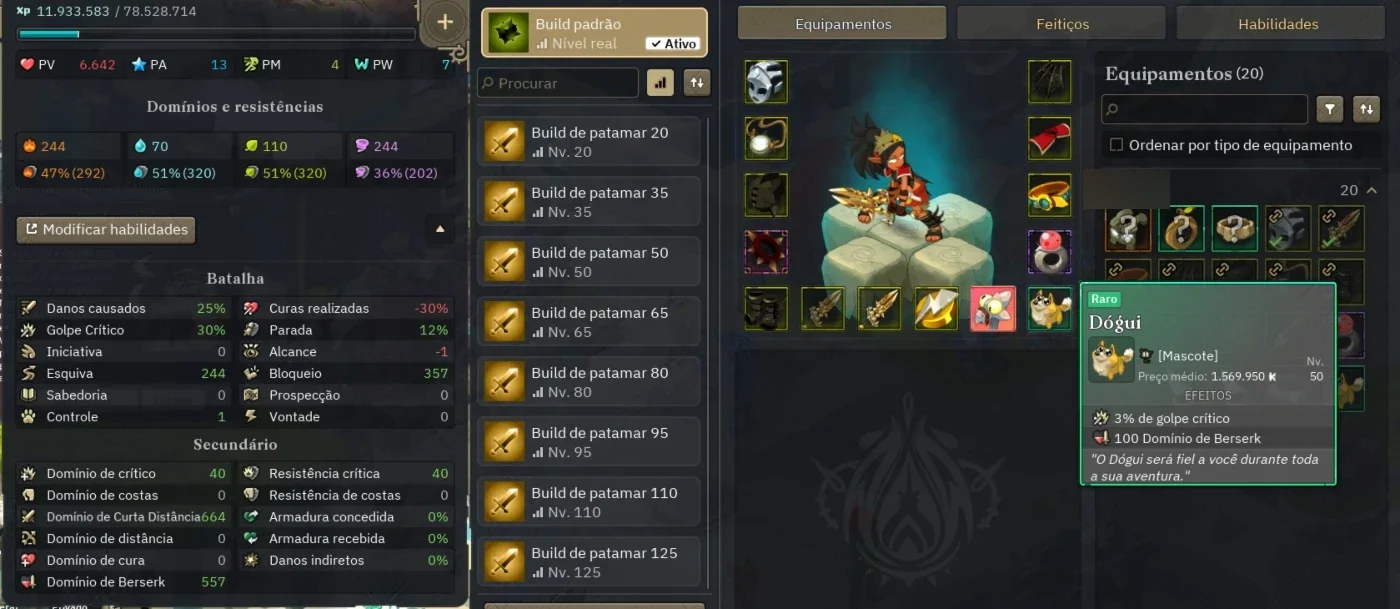Collapse the equipment list chevron beside 20

(x=1371, y=190)
